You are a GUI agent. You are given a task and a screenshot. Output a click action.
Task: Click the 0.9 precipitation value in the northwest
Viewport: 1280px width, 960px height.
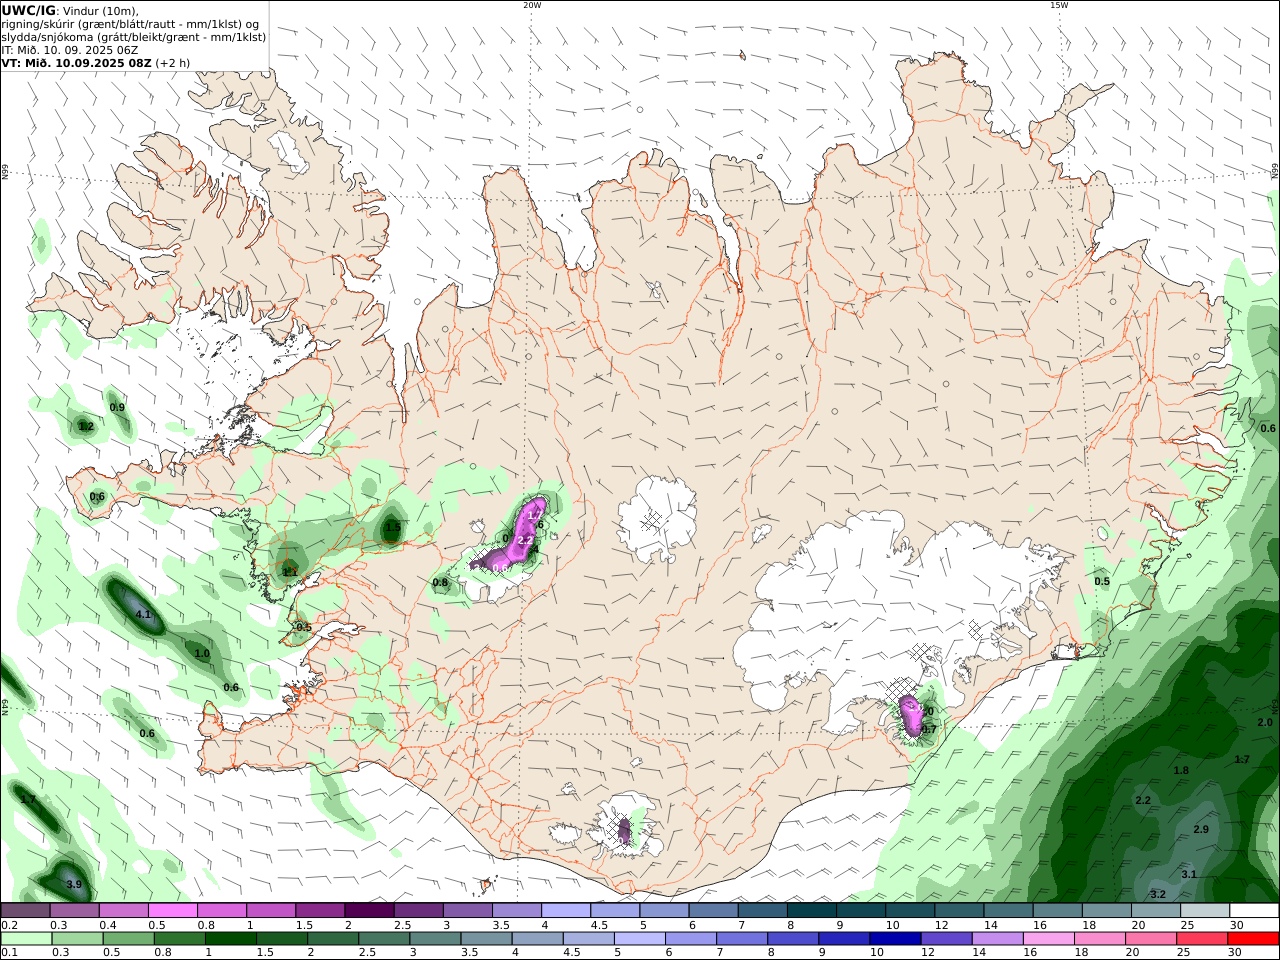(x=117, y=407)
